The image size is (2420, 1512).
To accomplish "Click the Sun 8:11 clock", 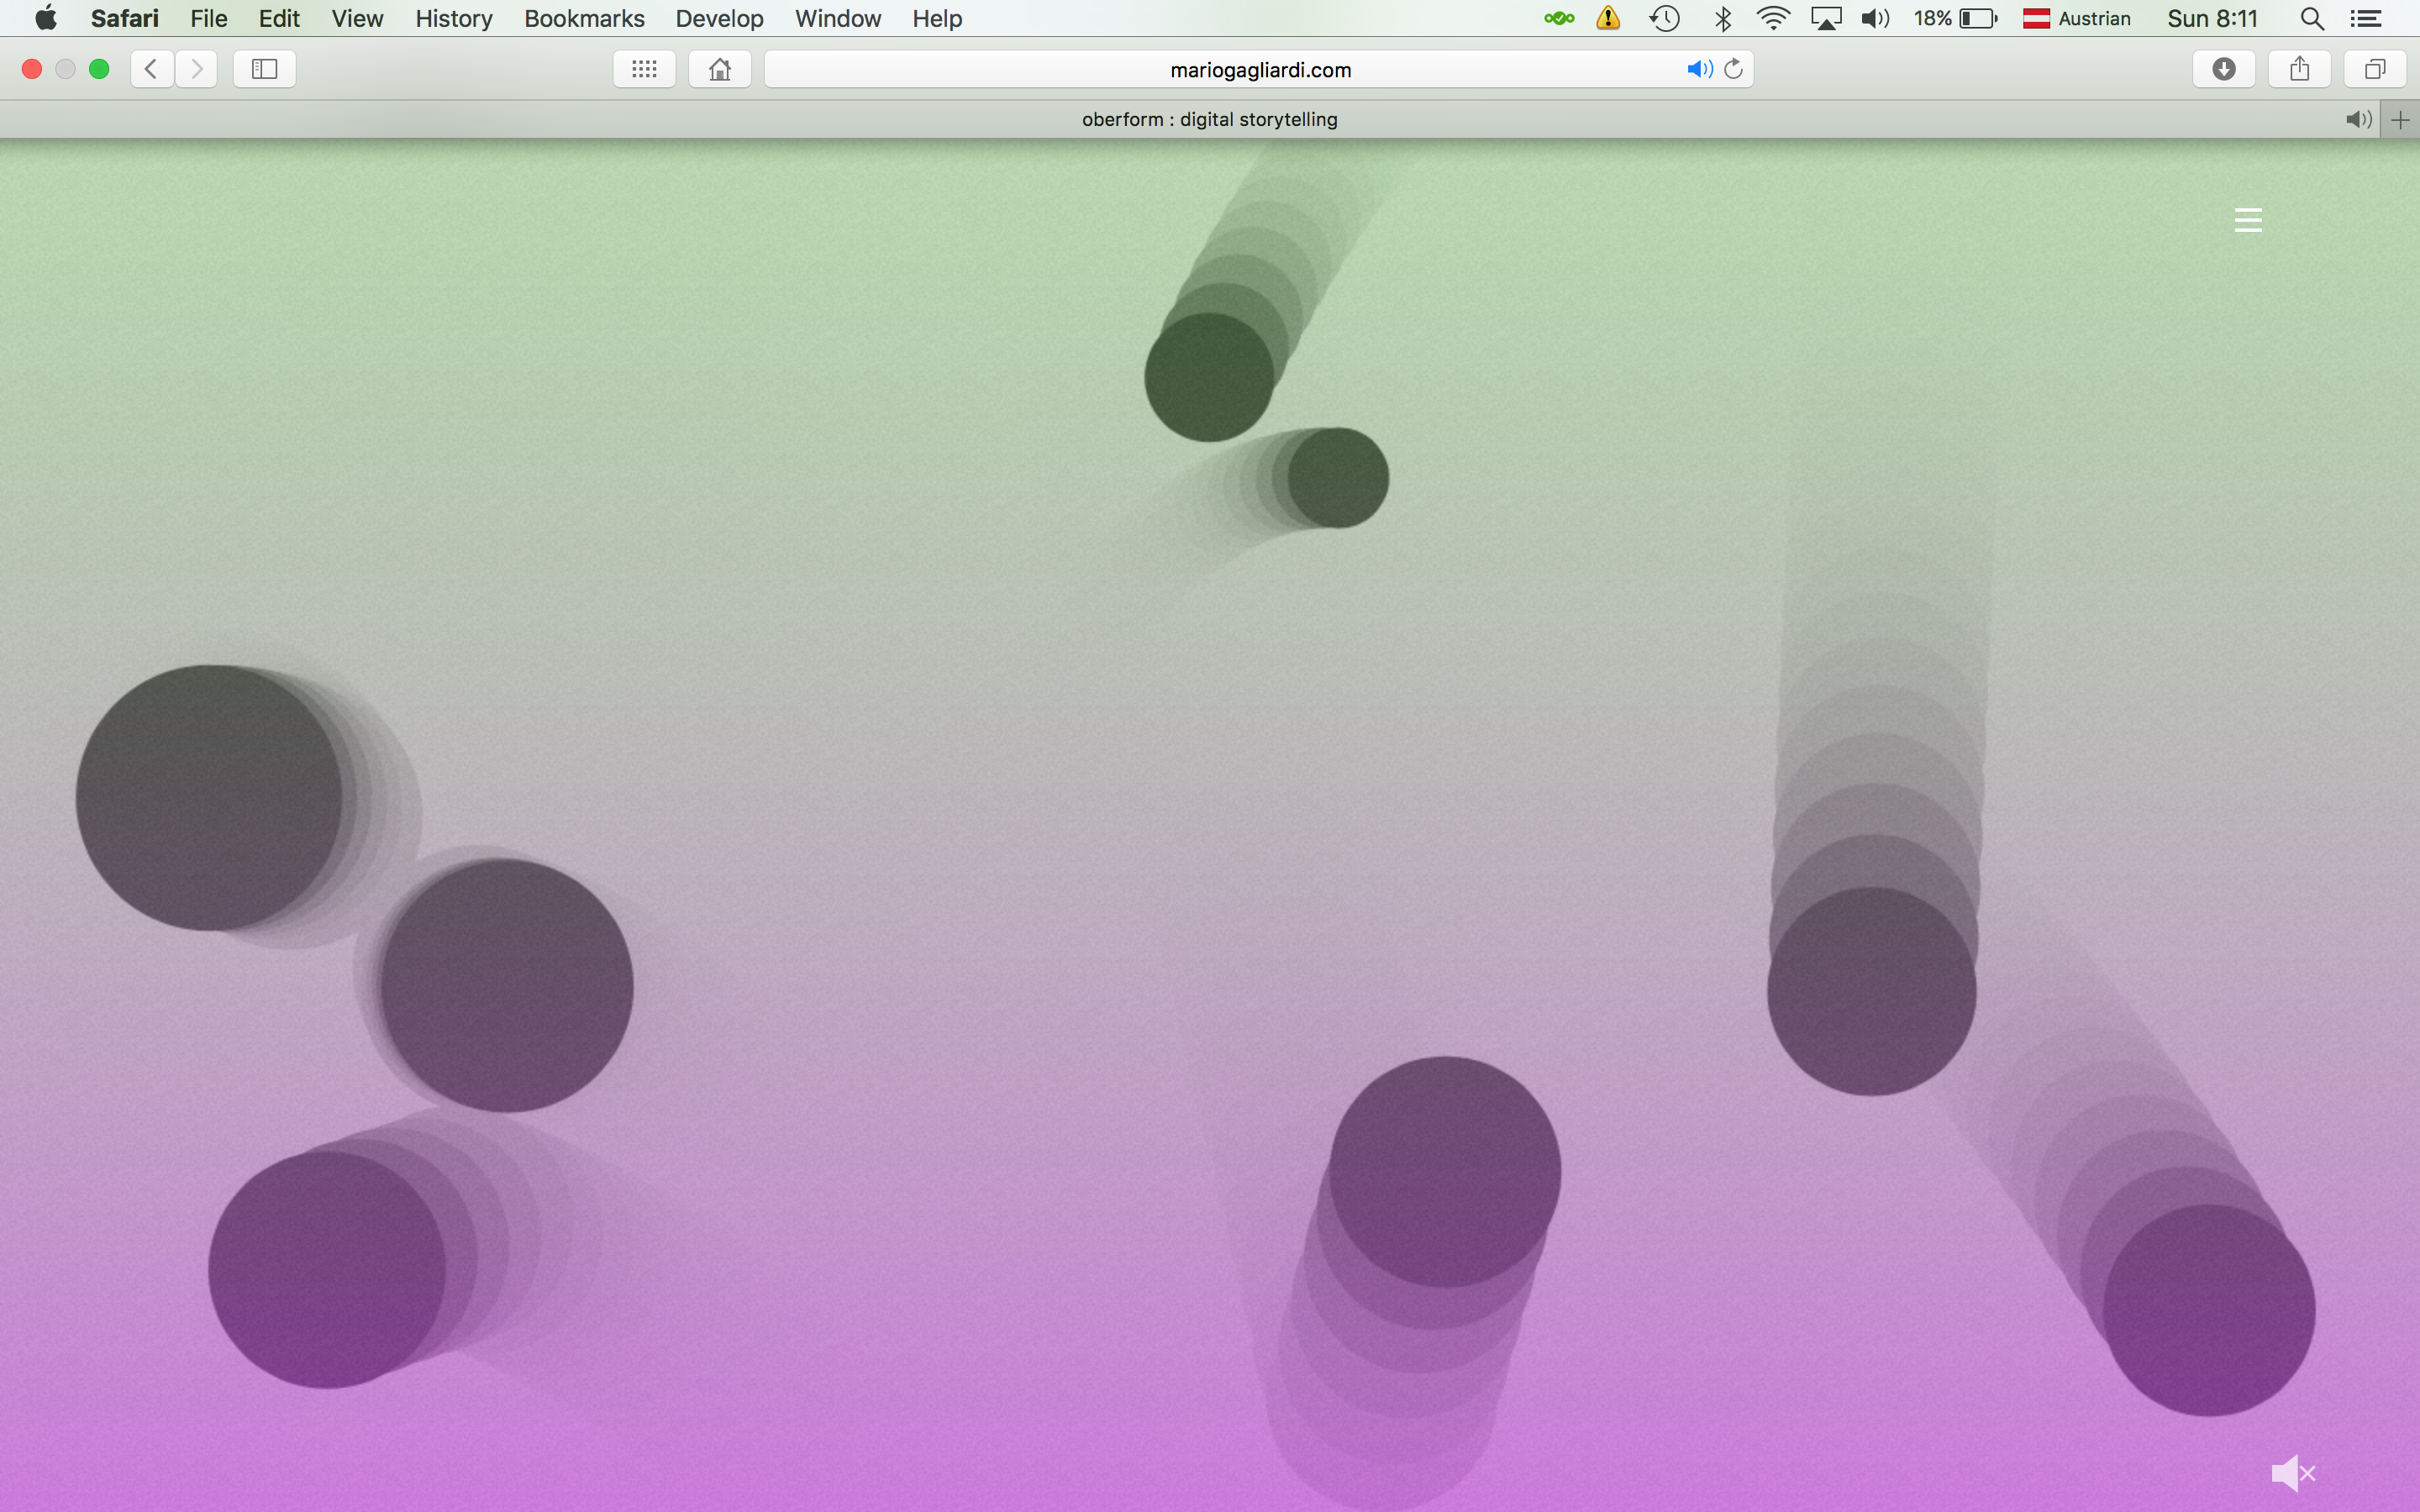I will click(x=2212, y=18).
